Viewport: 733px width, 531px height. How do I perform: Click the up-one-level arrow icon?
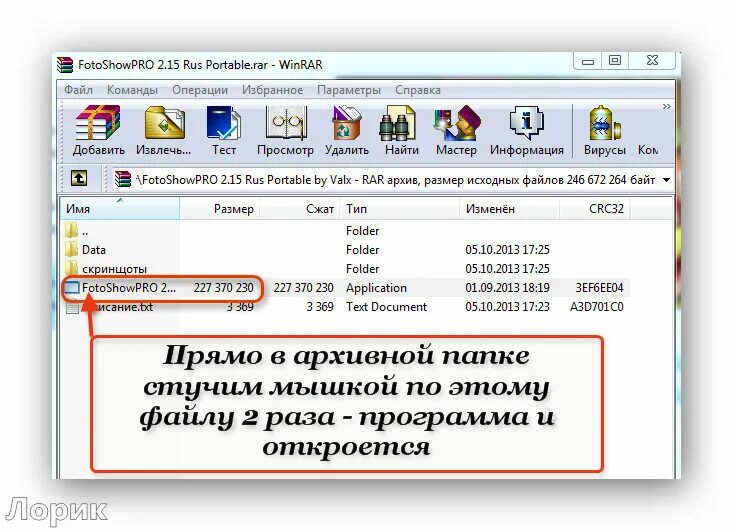(79, 179)
